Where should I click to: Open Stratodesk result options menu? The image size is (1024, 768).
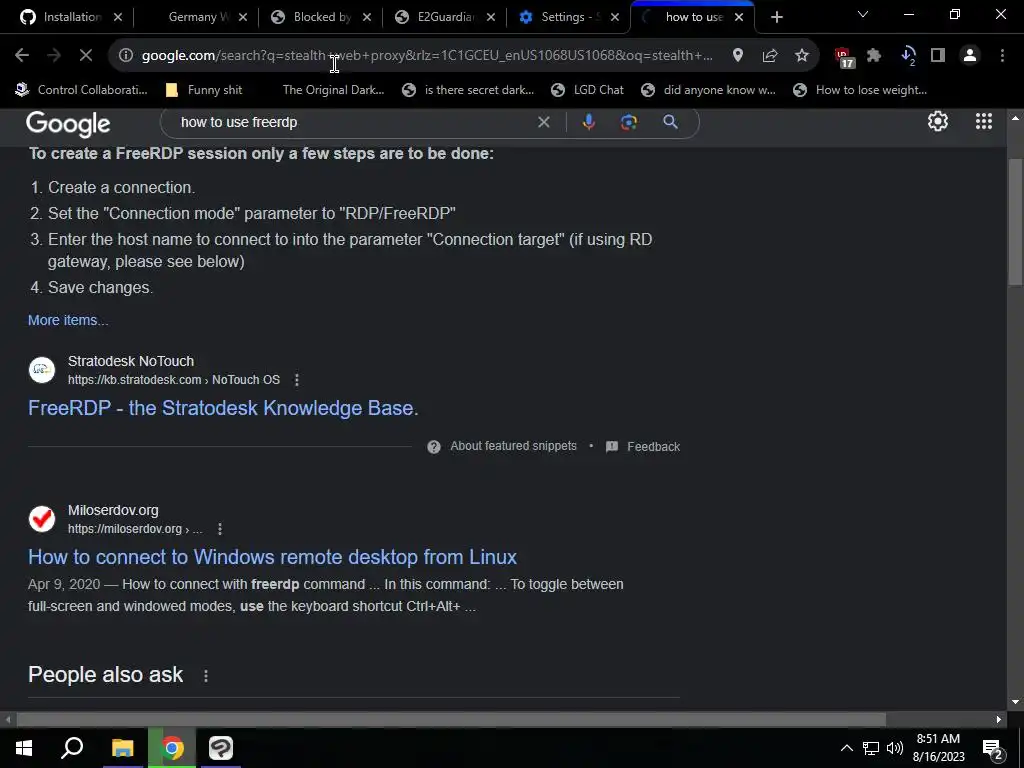(296, 380)
